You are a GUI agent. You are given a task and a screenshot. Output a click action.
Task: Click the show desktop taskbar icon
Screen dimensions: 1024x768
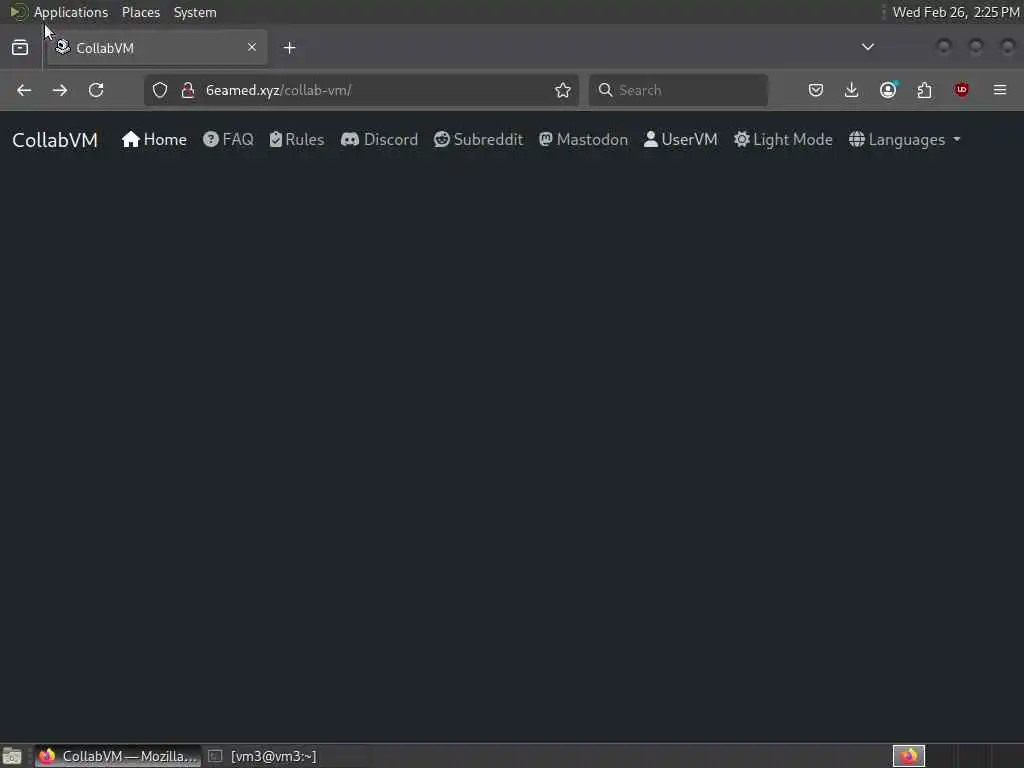[12, 756]
